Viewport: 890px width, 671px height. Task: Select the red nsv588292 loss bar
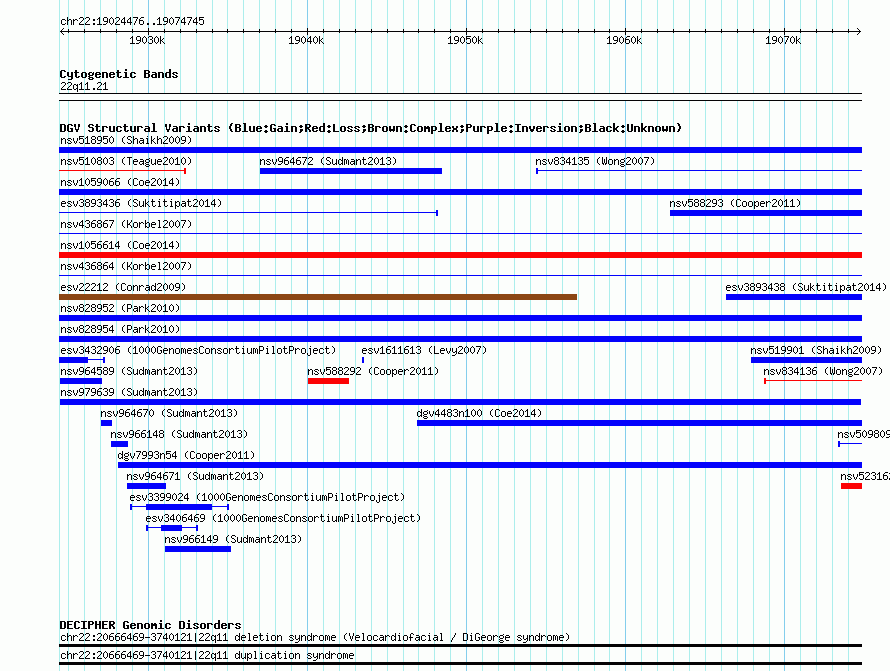(x=328, y=381)
